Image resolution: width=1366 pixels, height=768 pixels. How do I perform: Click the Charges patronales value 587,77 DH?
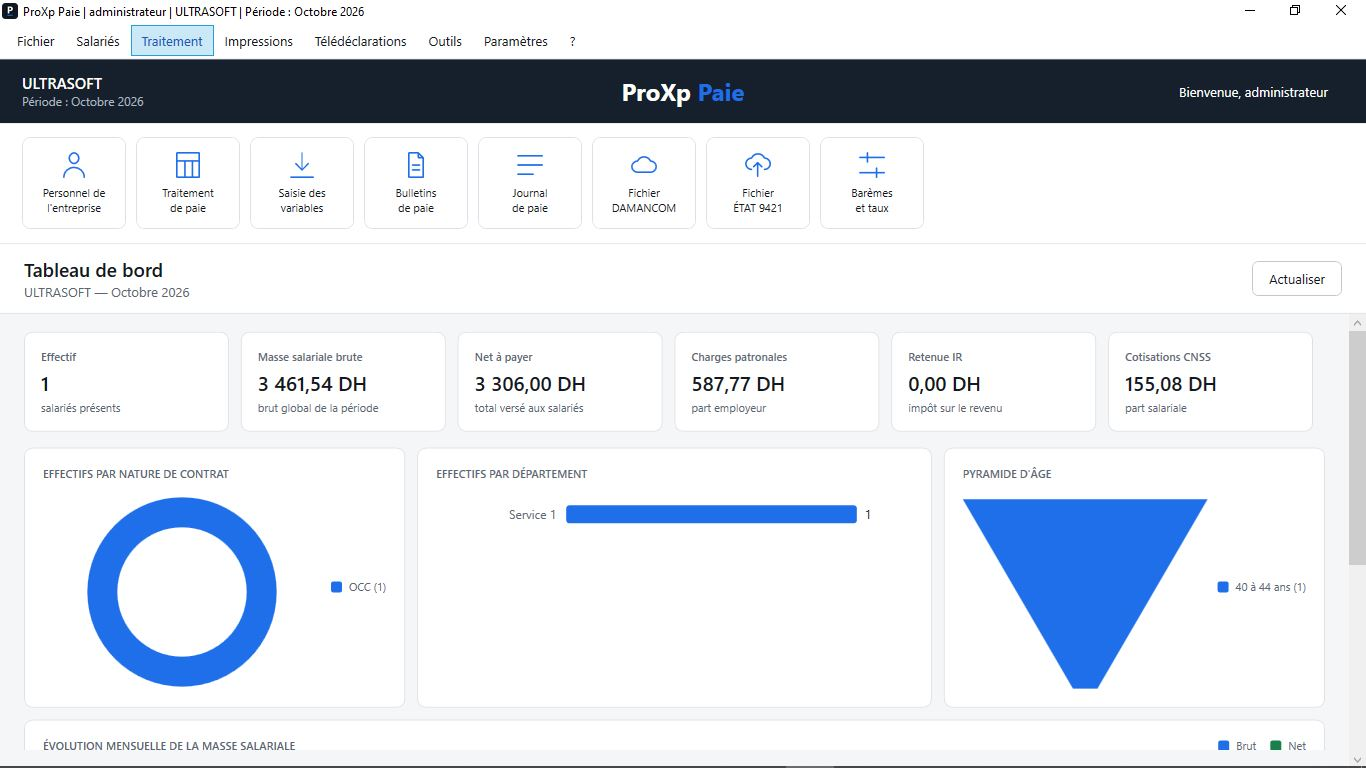738,384
